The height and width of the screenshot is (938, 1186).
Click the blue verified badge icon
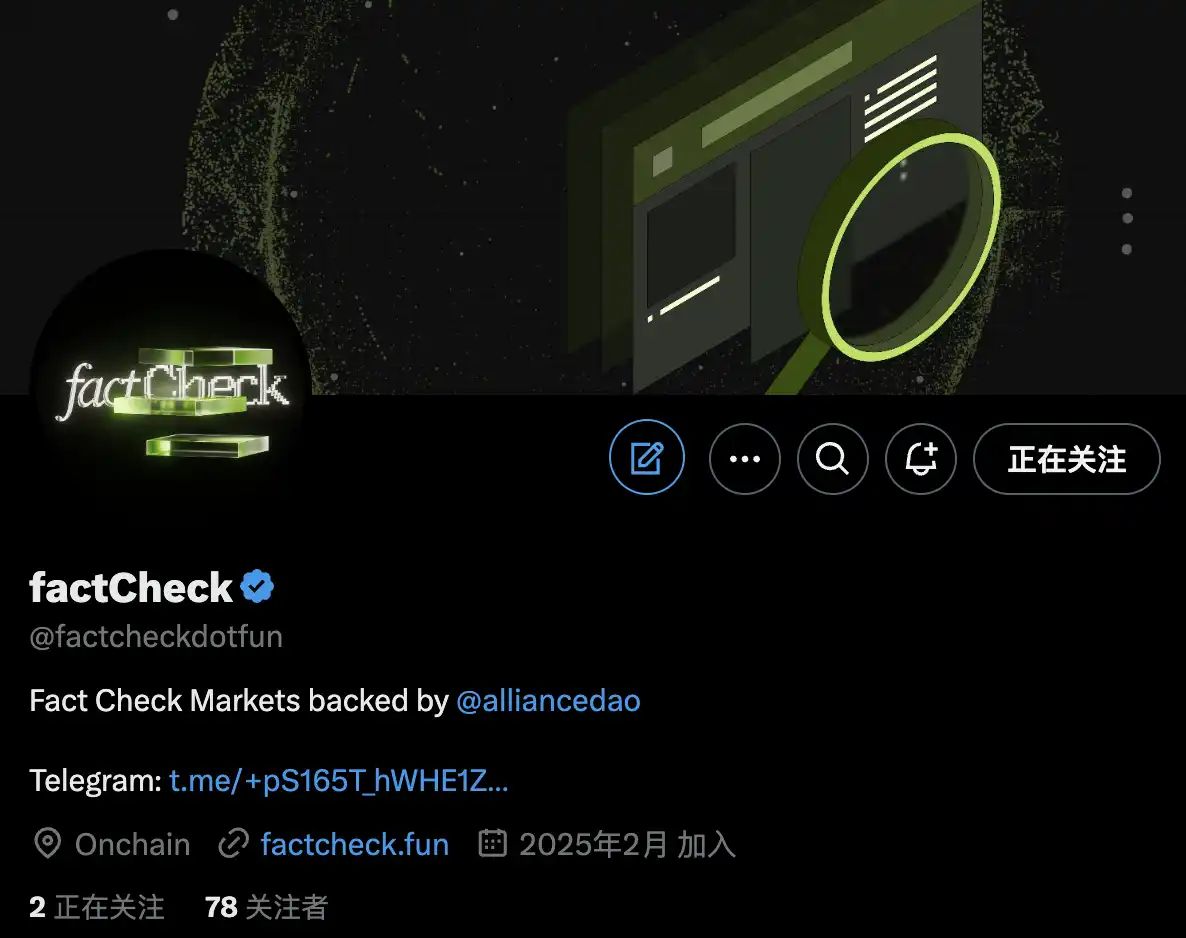point(257,587)
